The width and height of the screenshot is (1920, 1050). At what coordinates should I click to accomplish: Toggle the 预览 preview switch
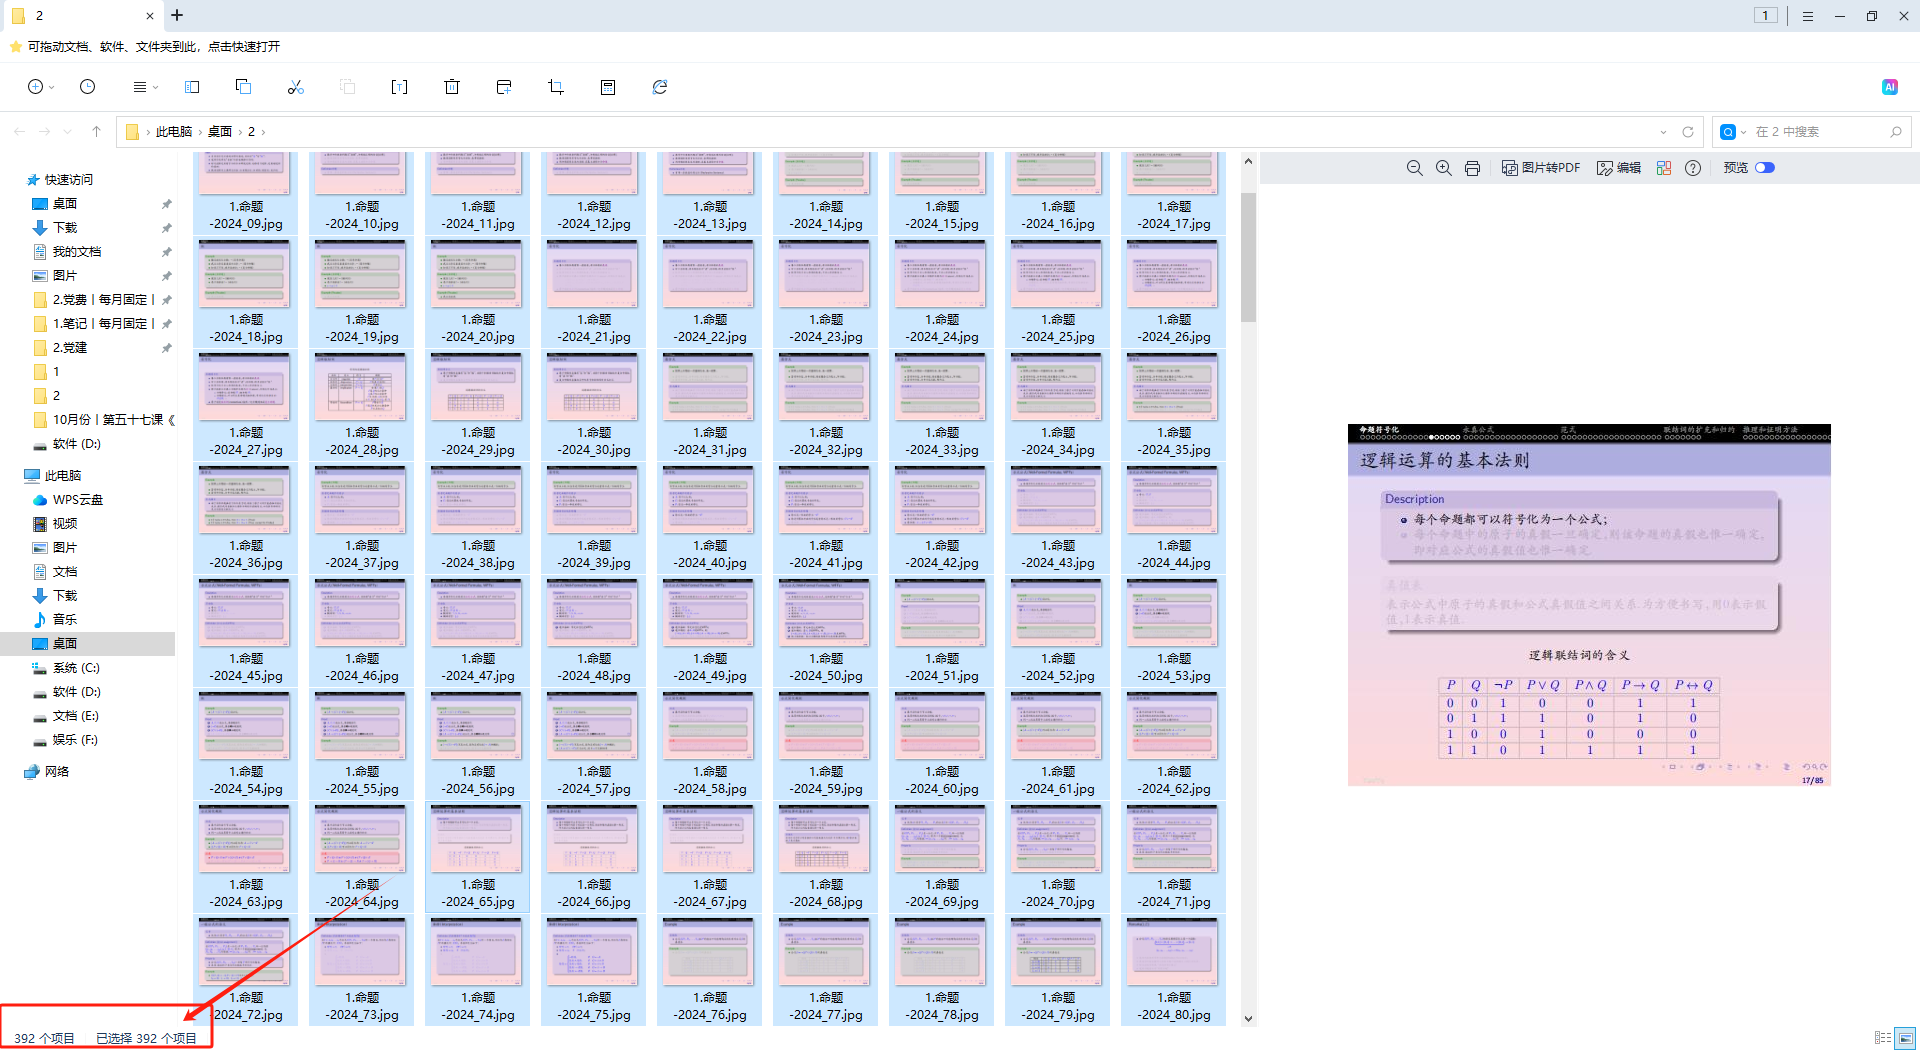coord(1765,168)
